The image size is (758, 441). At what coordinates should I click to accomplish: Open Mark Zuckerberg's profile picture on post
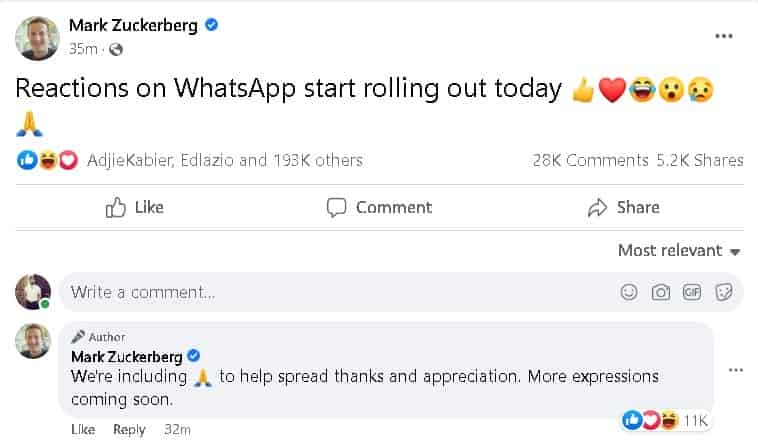pos(34,37)
